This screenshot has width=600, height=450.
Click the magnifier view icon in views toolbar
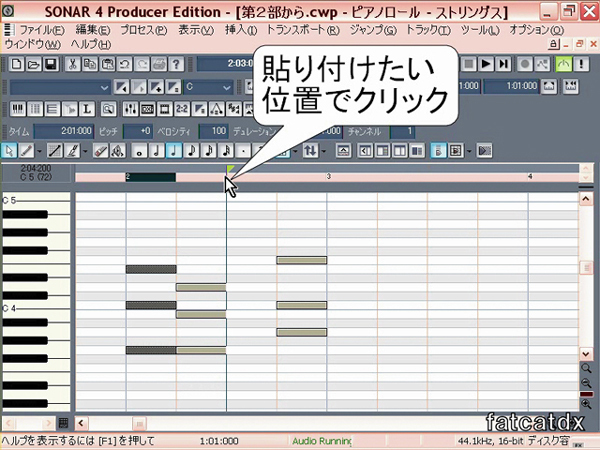click(x=108, y=109)
